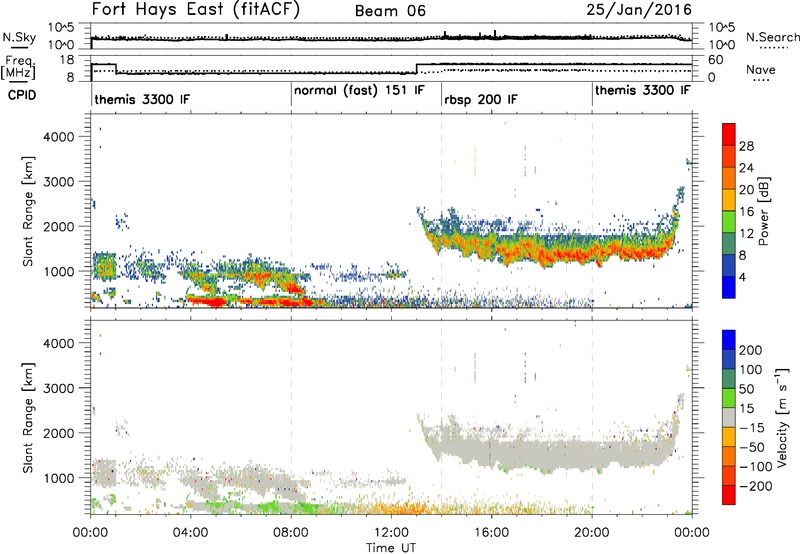This screenshot has width=800, height=554.
Task: Click the '200' tick on the Velocity colorbar
Action: [x=751, y=350]
